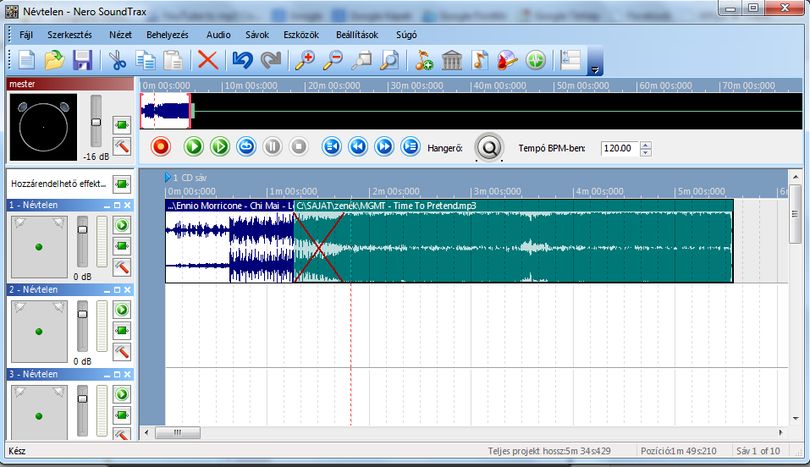Screen dimensions: 810x467
Task: Open the Audio menu
Action: tap(219, 35)
